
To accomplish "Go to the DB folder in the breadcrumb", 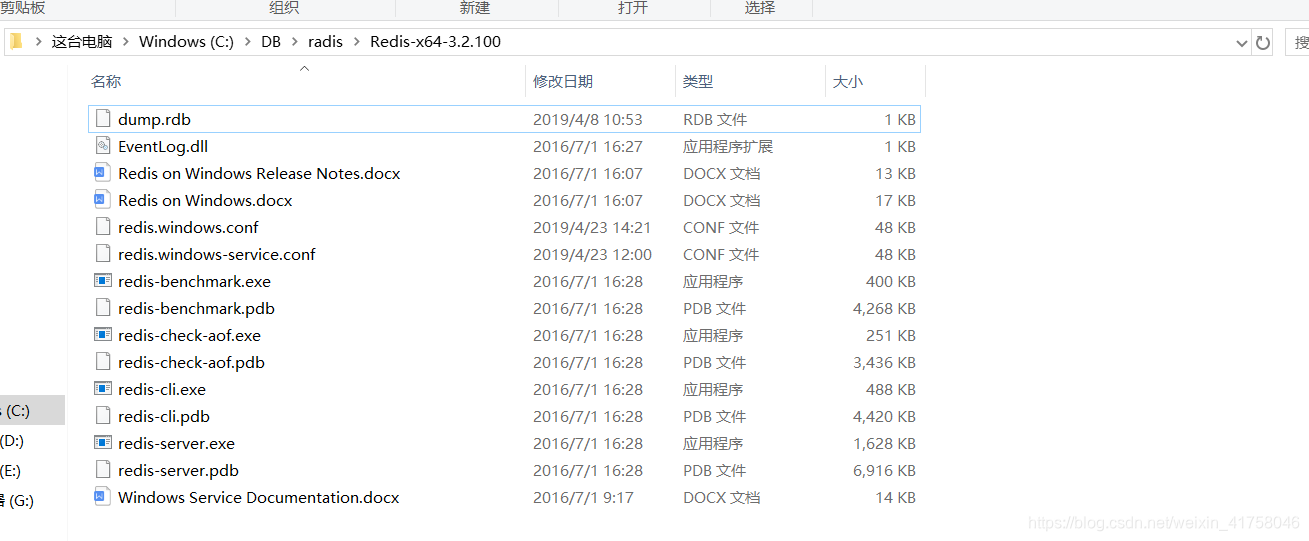I will coord(271,42).
